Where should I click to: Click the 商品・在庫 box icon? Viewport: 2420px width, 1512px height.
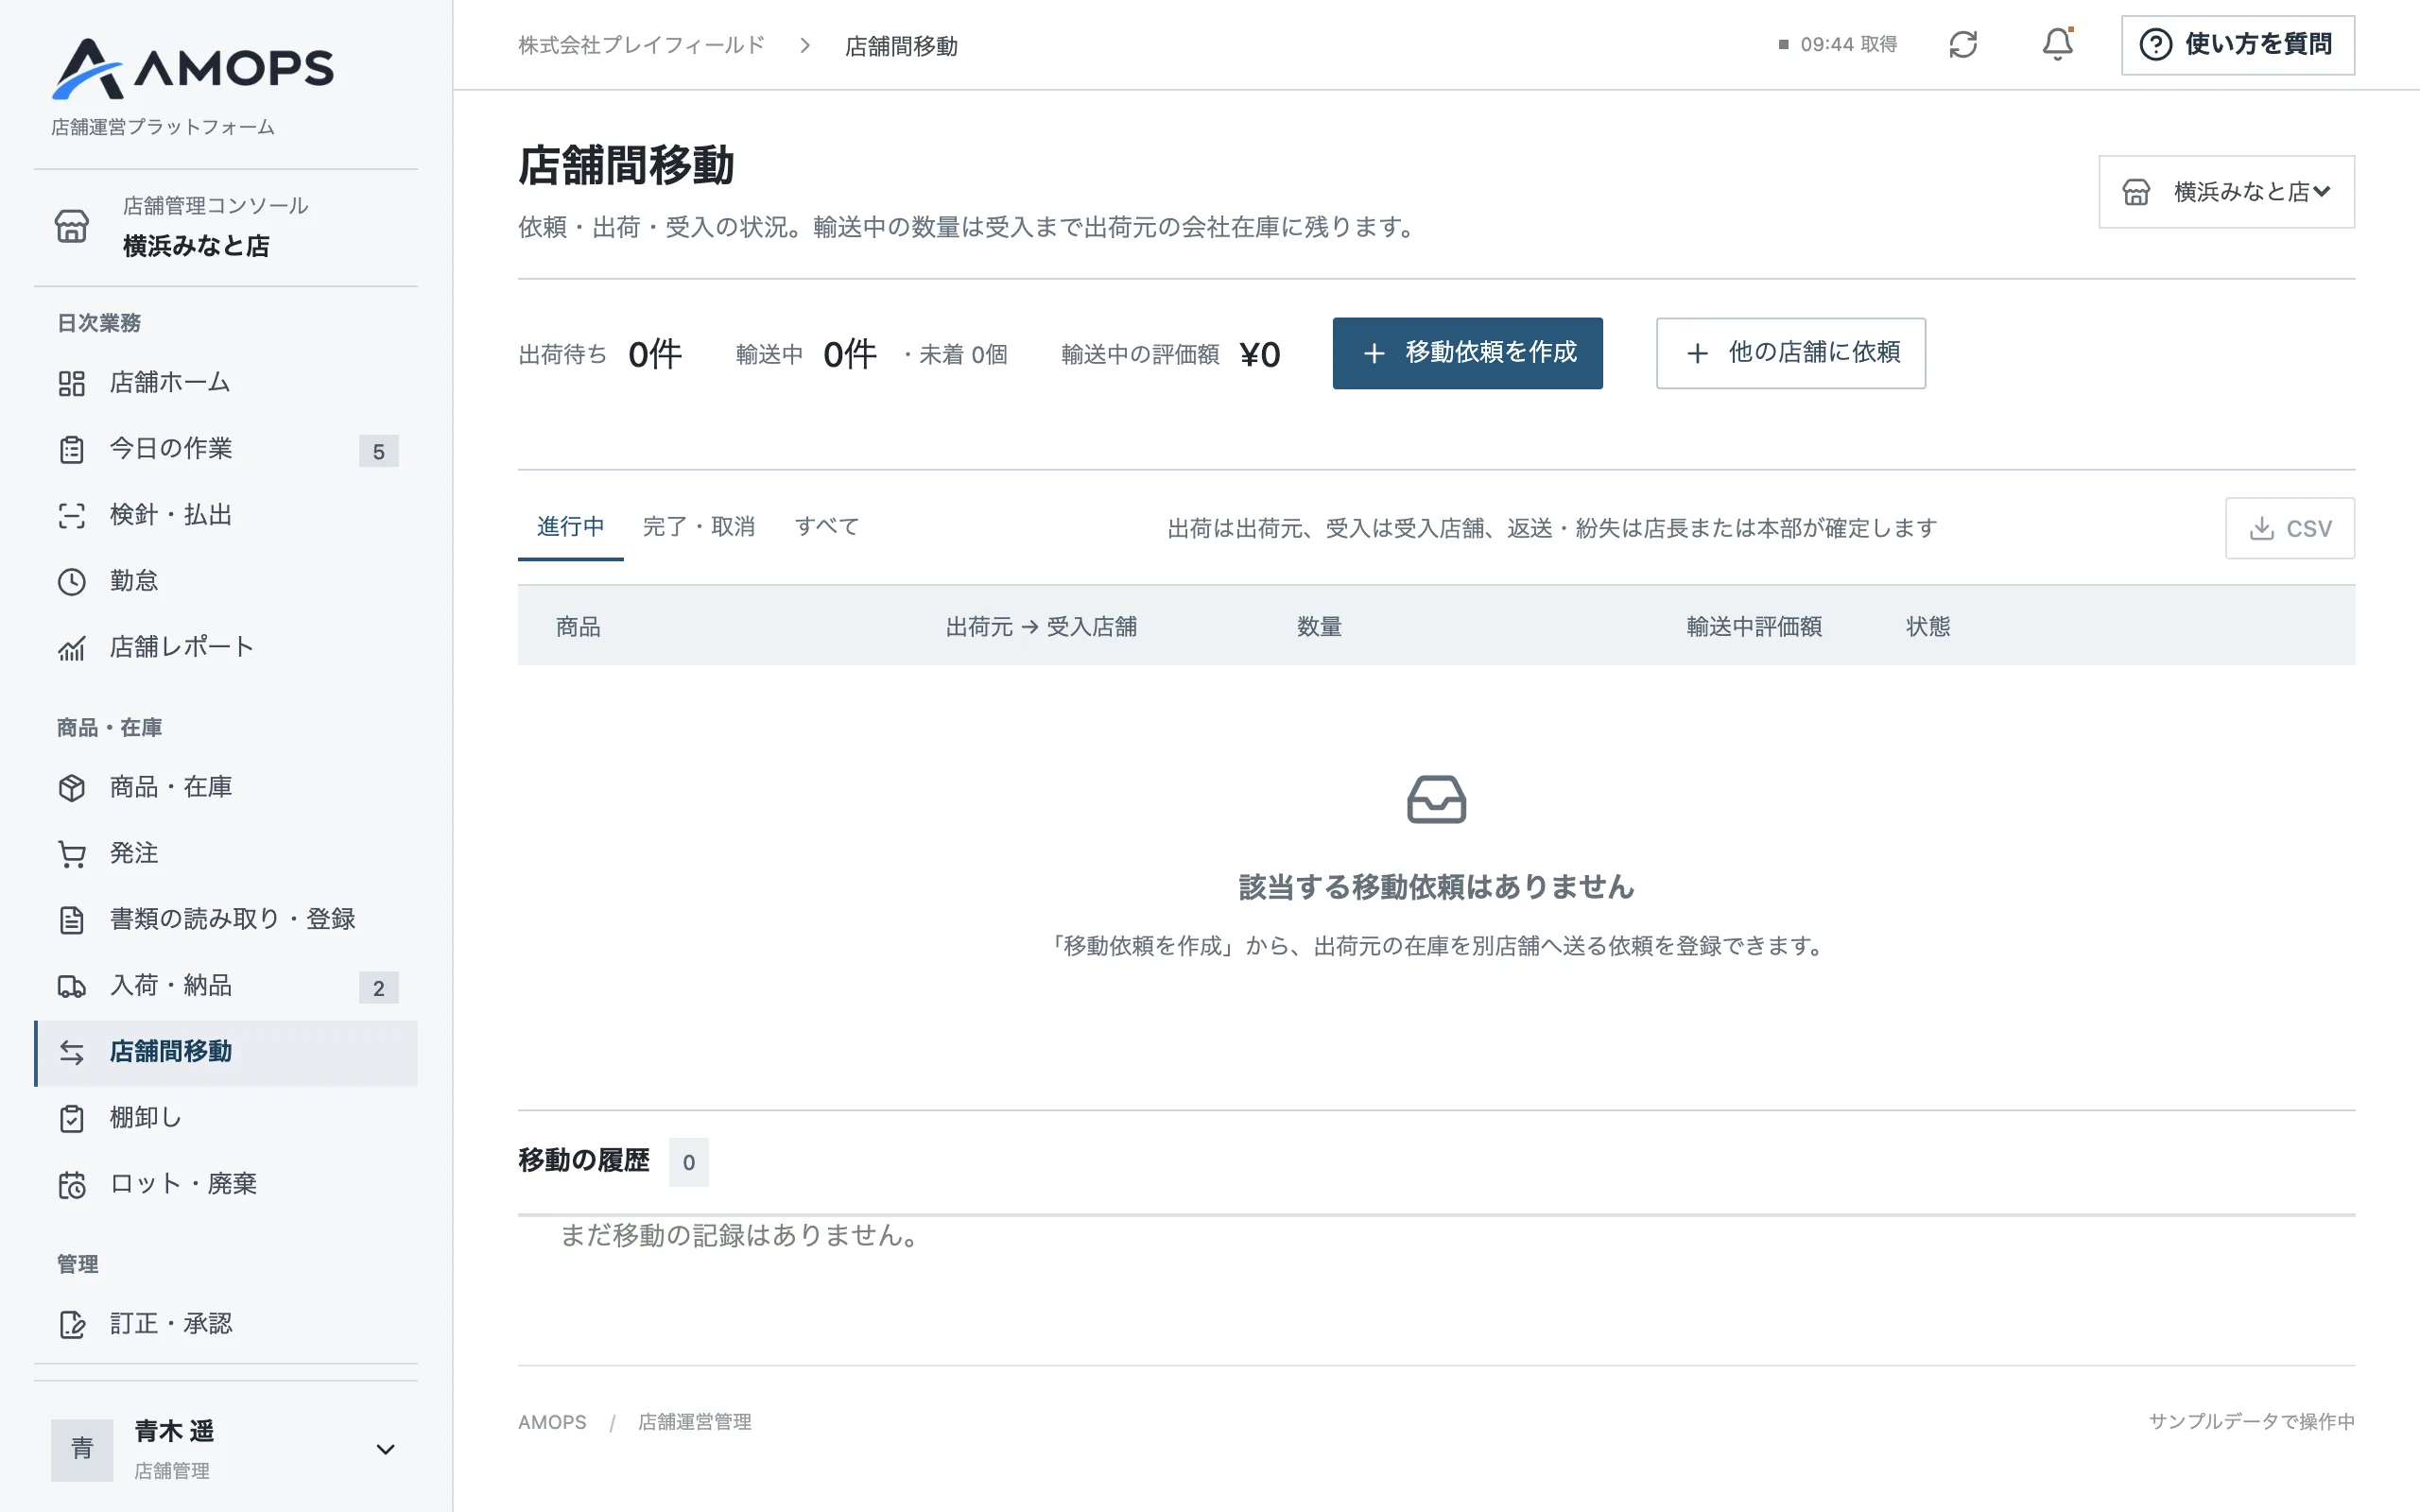click(x=72, y=788)
